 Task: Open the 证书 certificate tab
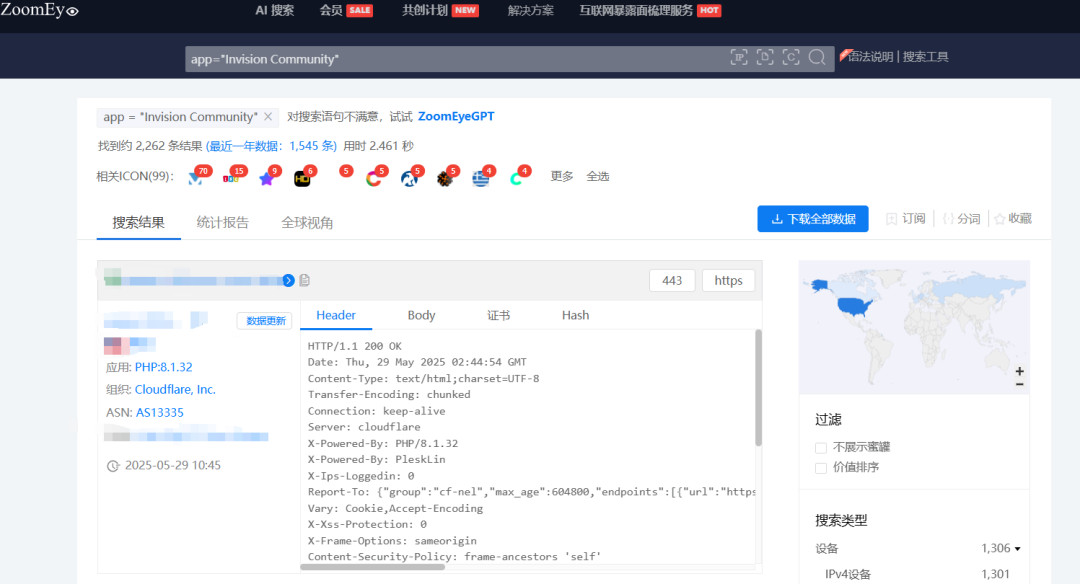tap(499, 315)
